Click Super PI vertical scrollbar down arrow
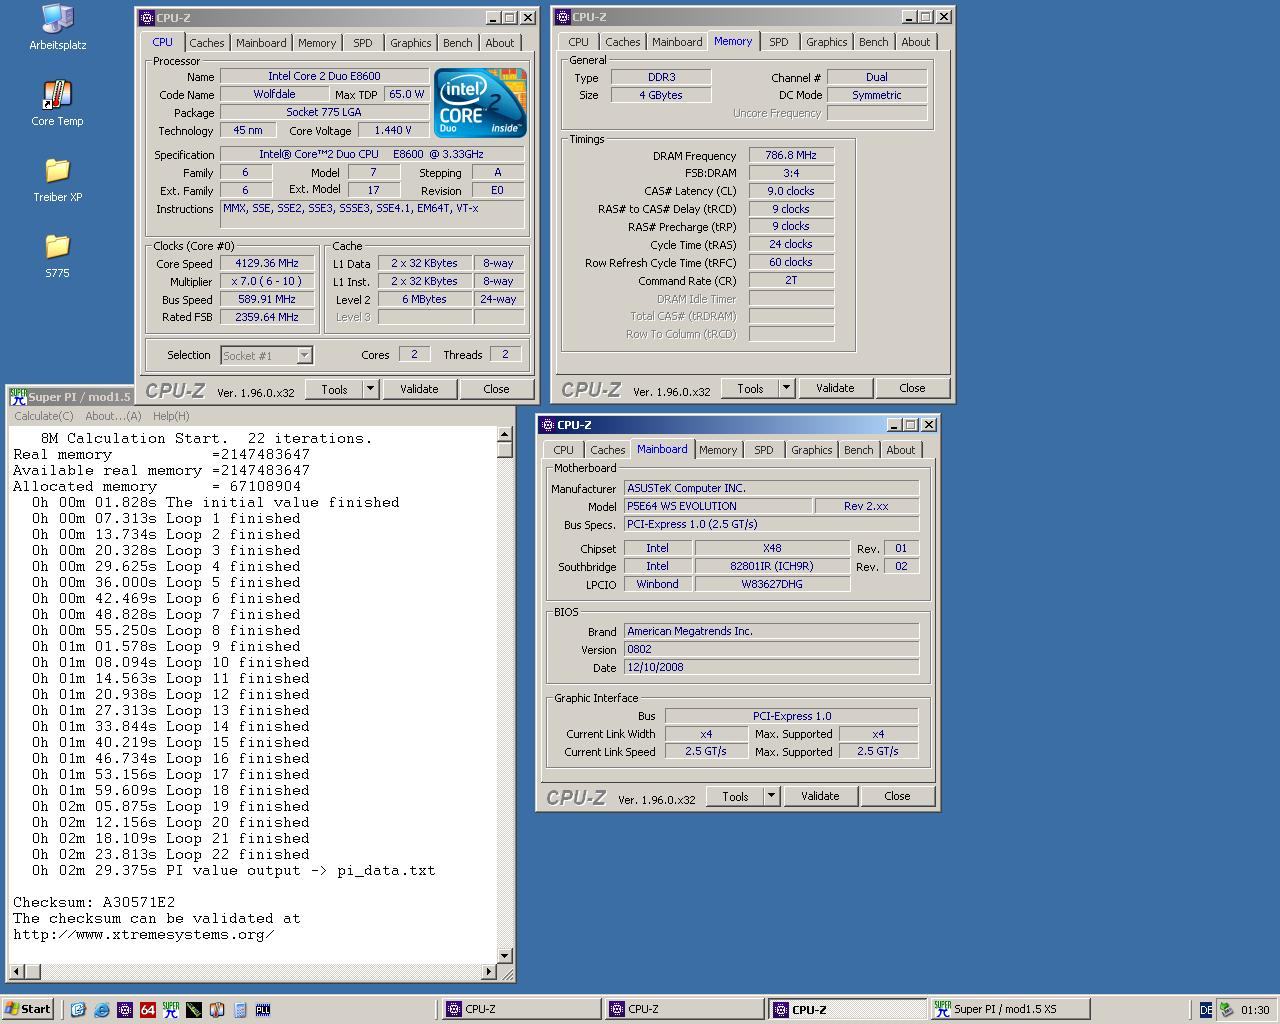 (x=505, y=955)
